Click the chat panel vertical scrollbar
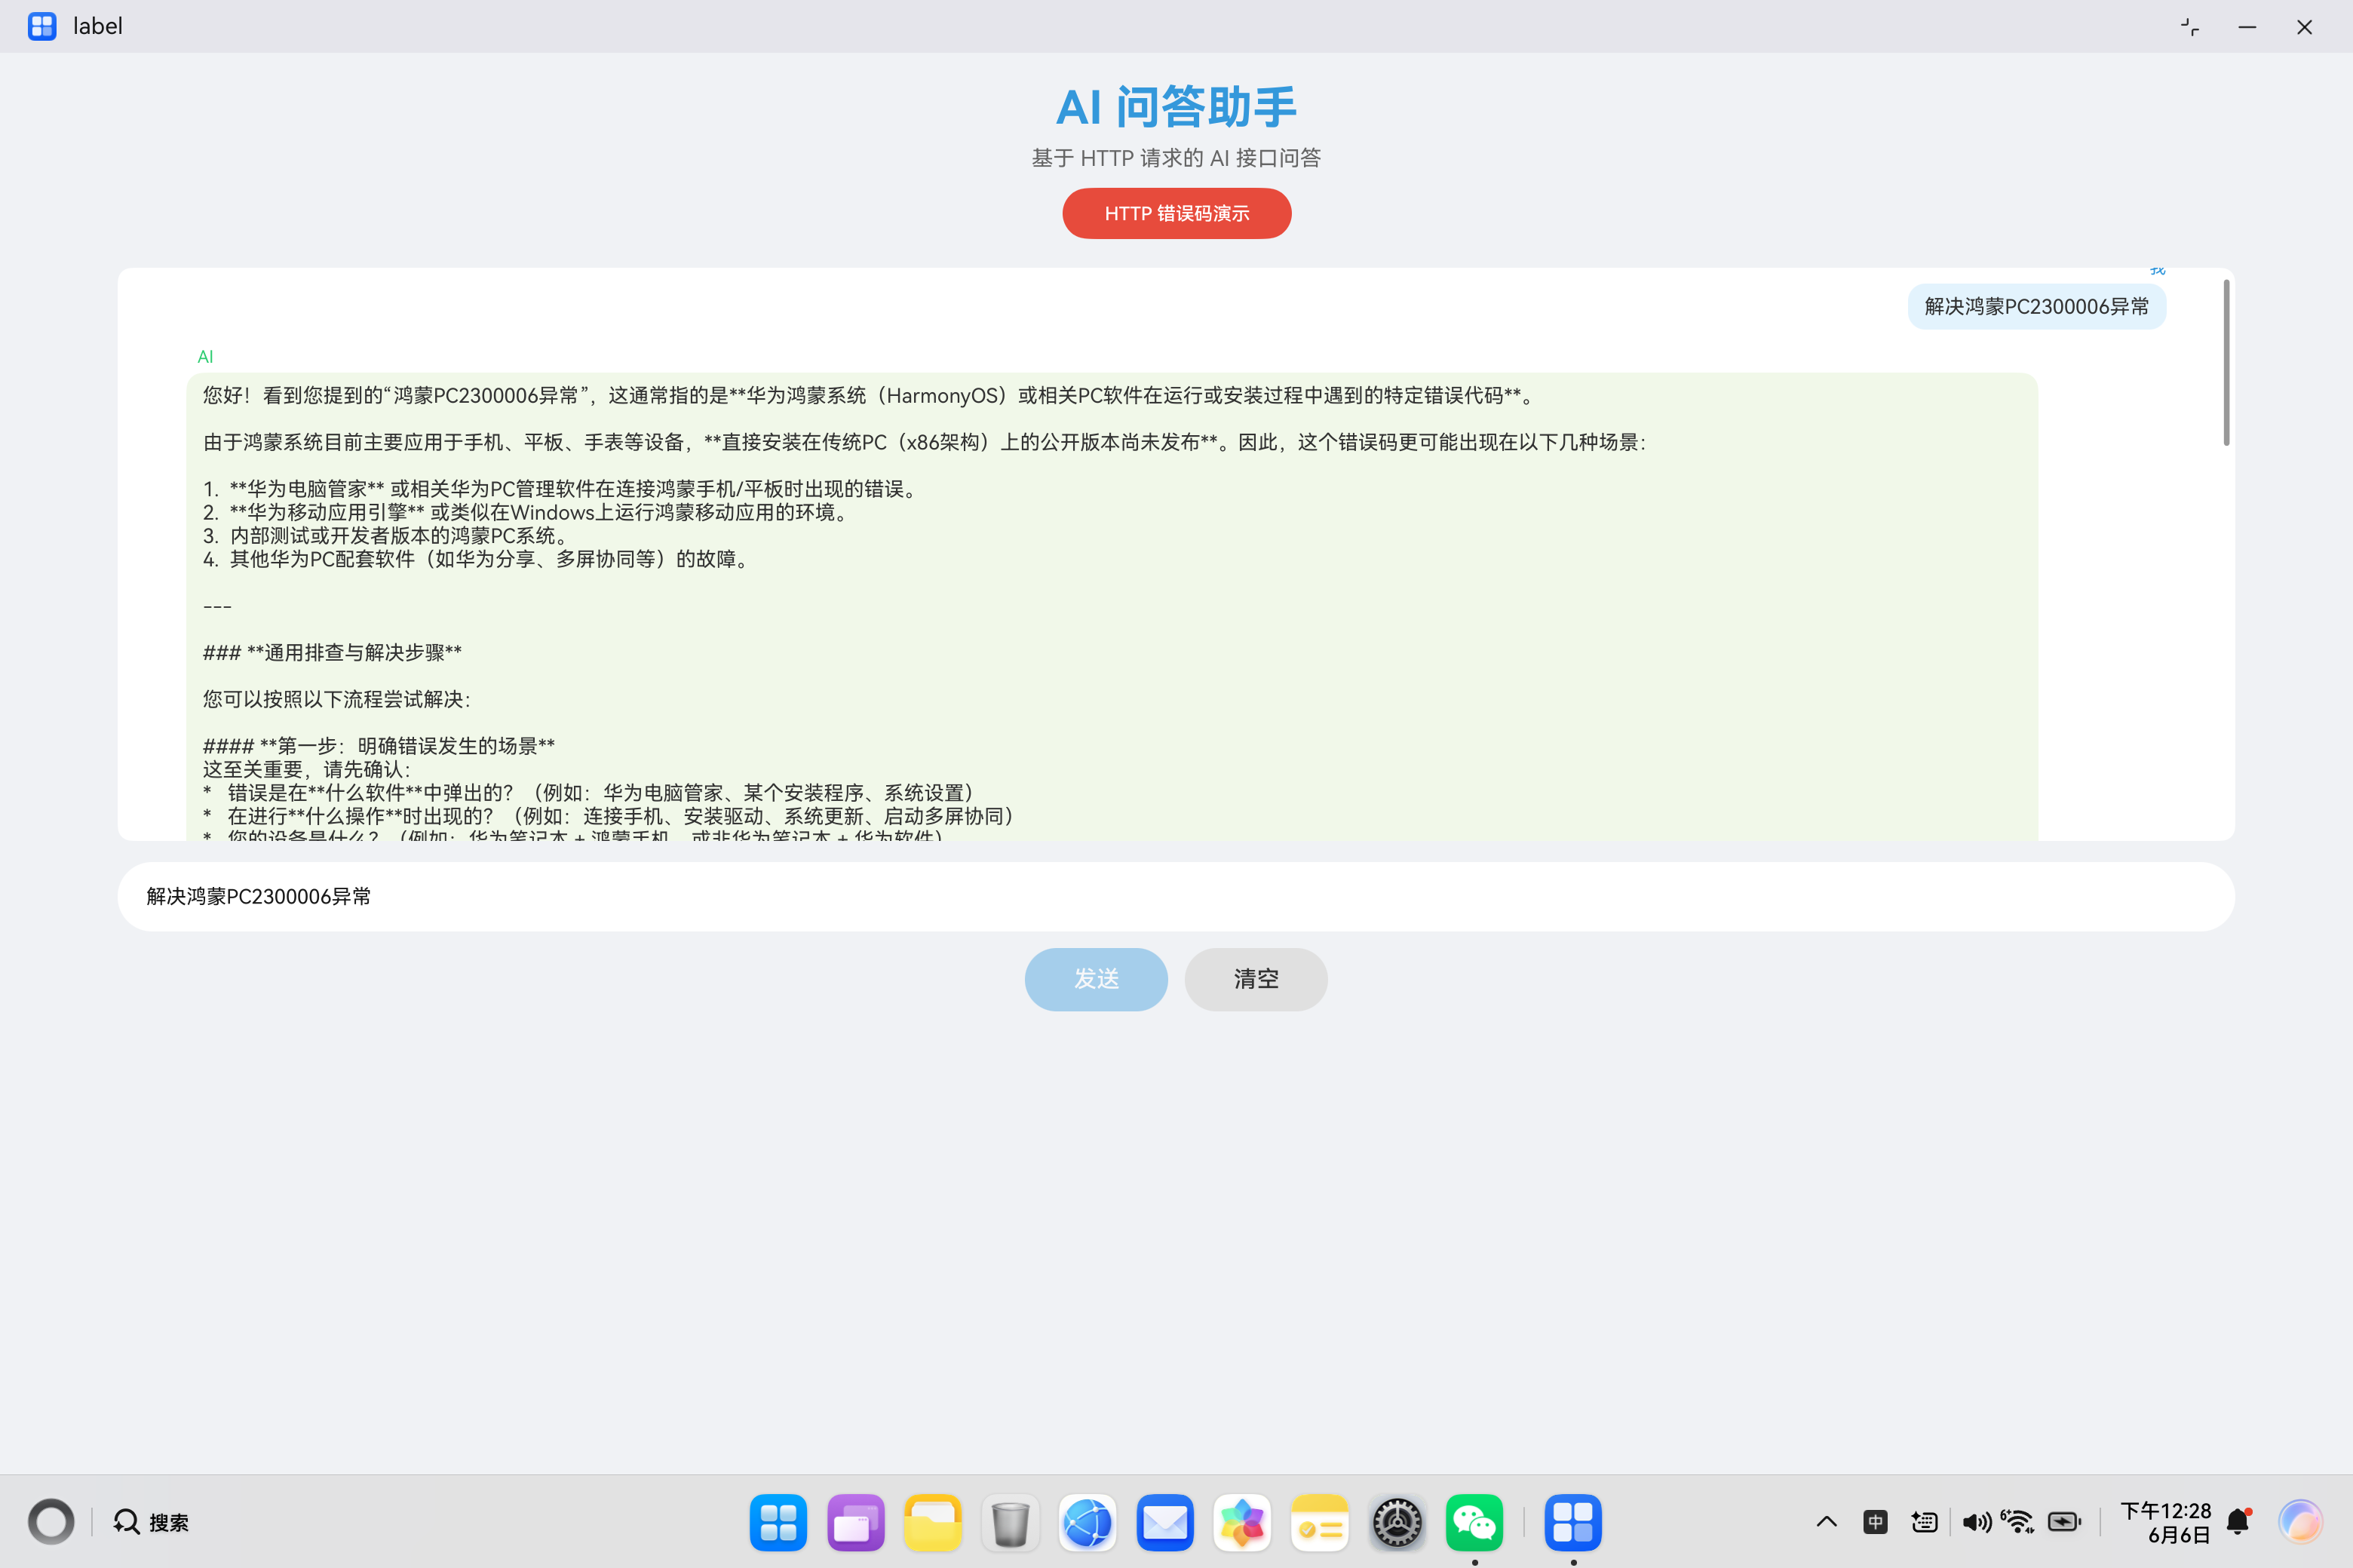Viewport: 2353px width, 1568px height. (2226, 362)
